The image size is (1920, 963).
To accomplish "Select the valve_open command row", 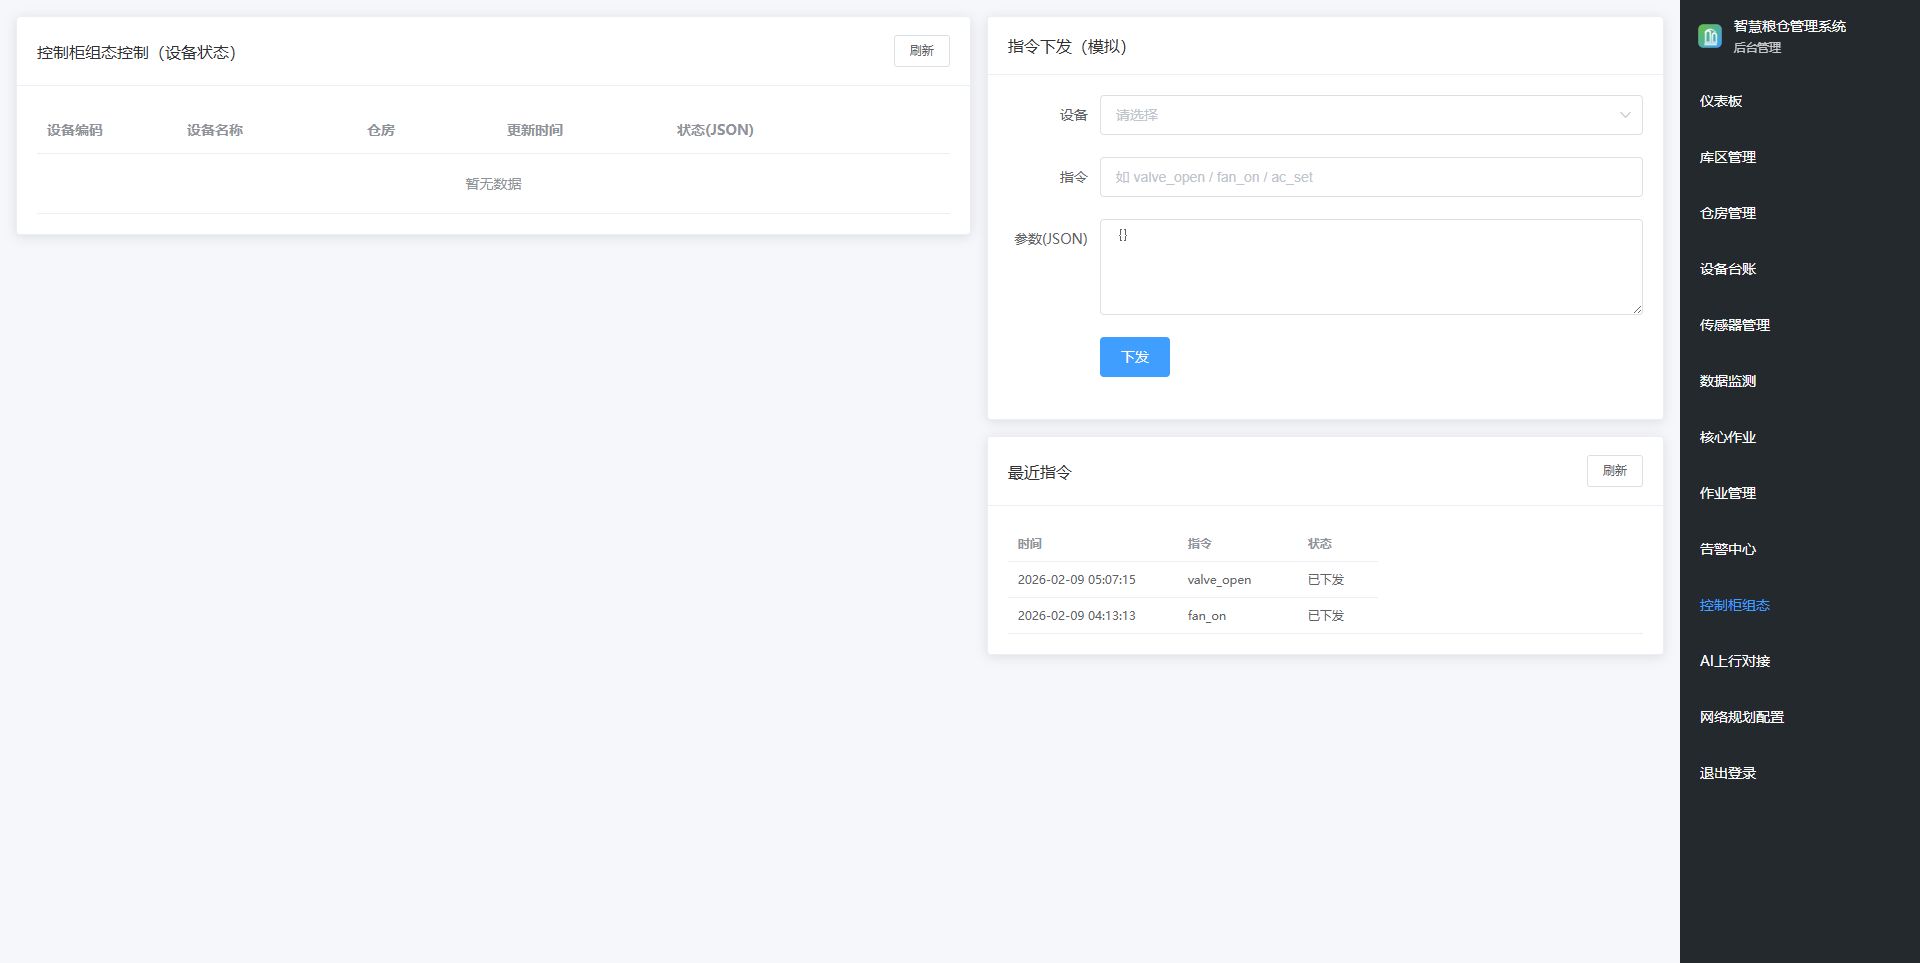I will point(1218,580).
